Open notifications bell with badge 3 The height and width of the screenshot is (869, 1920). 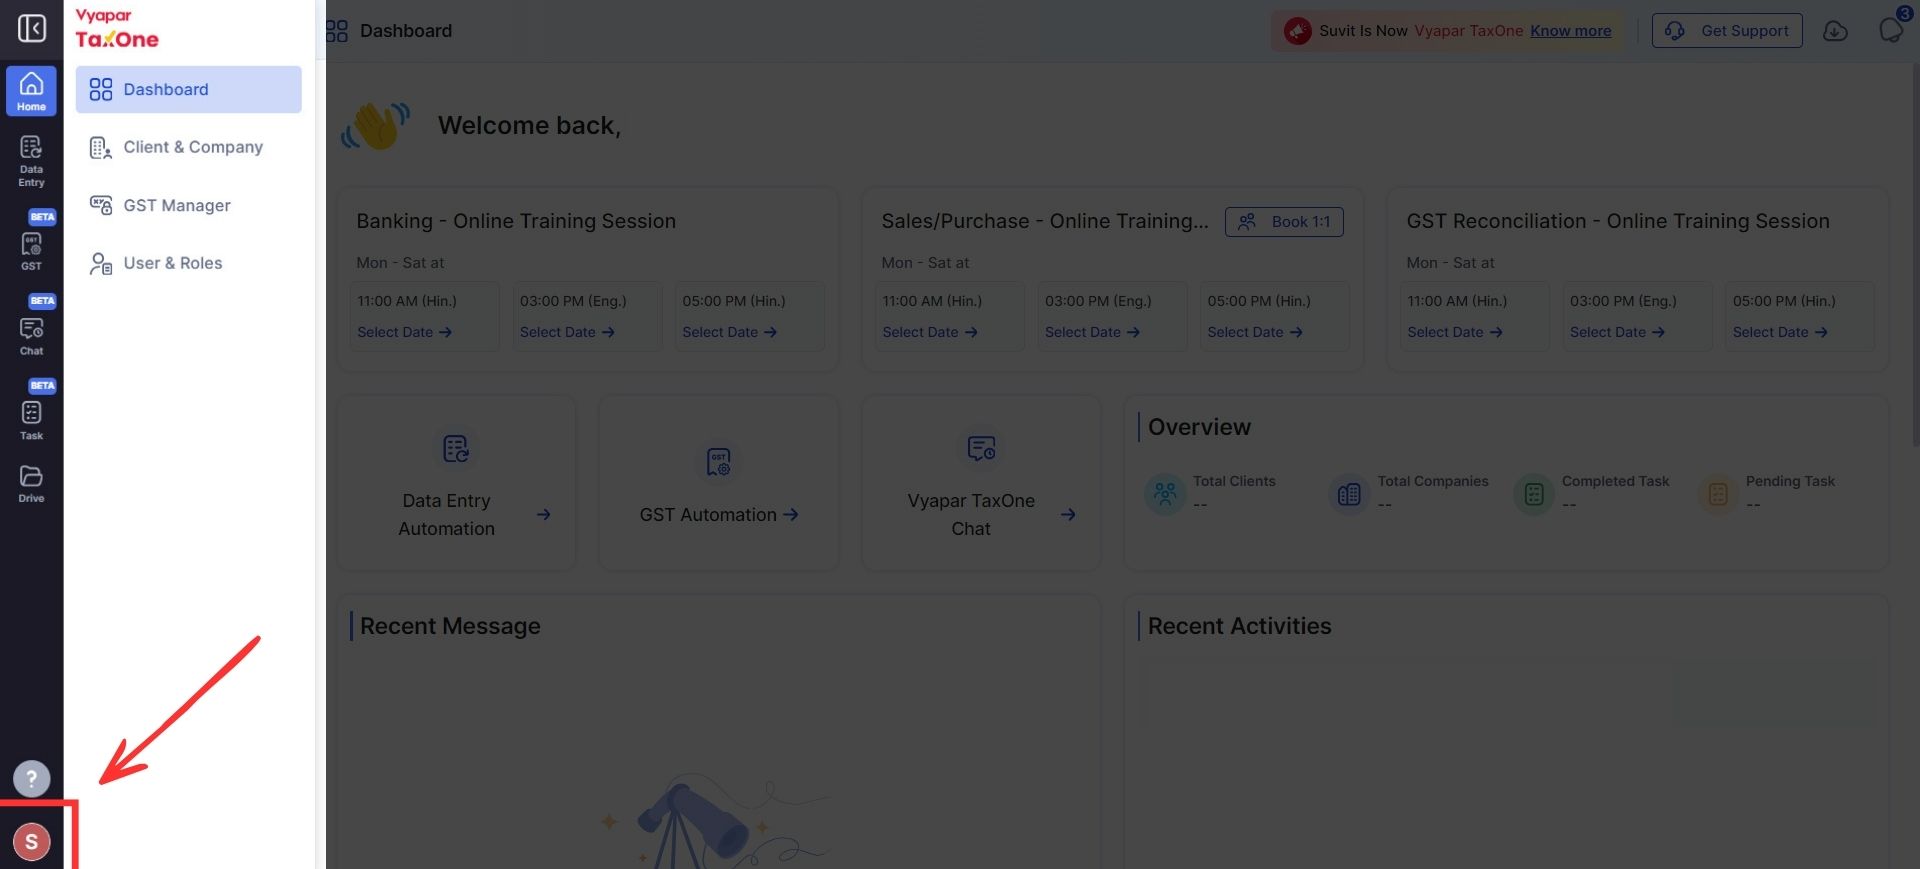(1891, 29)
